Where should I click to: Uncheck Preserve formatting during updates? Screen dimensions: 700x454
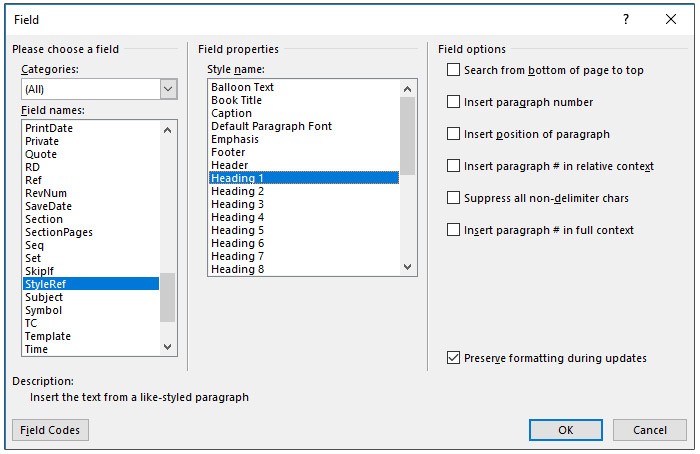pos(454,358)
